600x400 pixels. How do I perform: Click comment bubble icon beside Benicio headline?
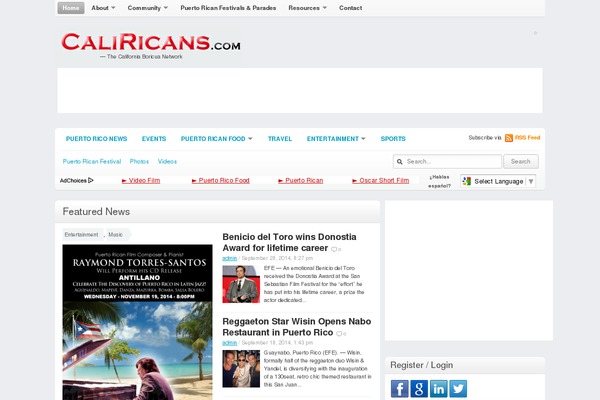[x=334, y=249]
